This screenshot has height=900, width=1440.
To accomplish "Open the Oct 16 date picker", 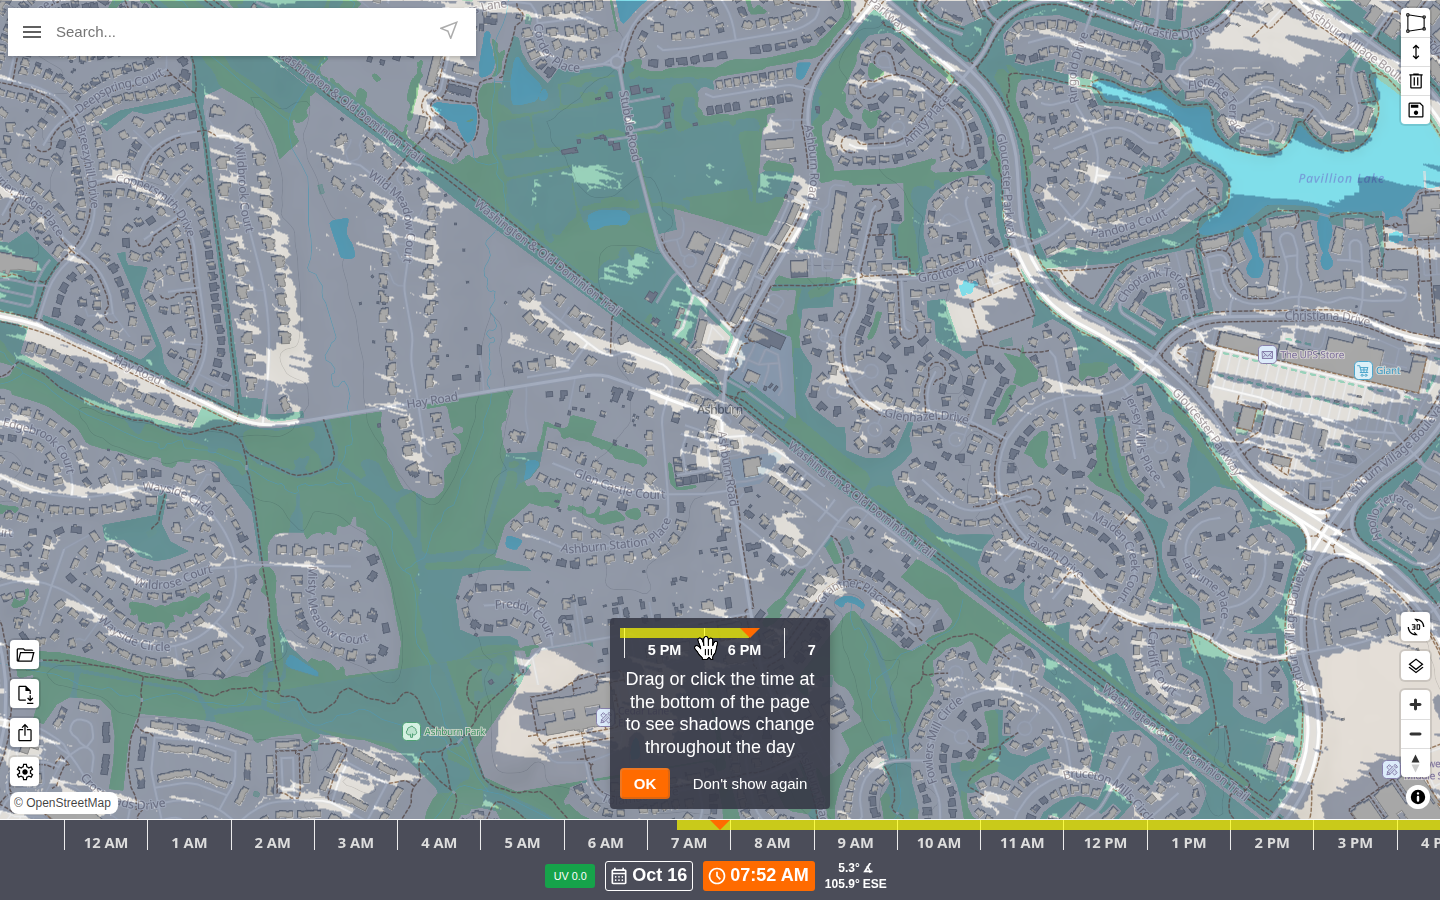I will pyautogui.click(x=649, y=876).
